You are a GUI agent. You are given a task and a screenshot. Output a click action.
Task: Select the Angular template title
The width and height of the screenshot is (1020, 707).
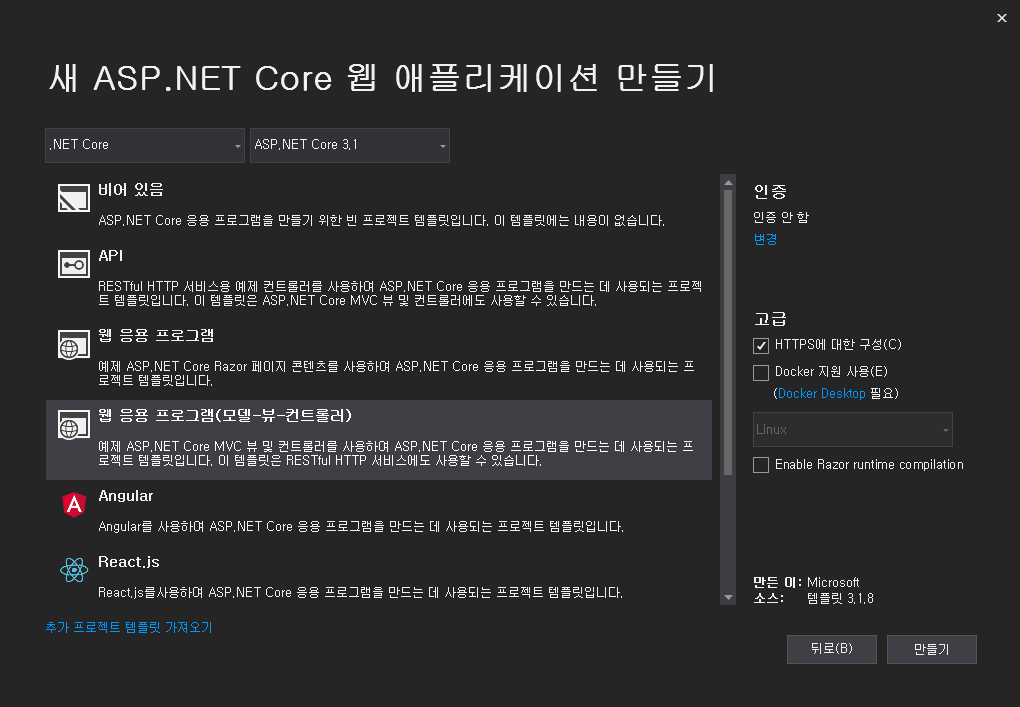pyautogui.click(x=126, y=496)
